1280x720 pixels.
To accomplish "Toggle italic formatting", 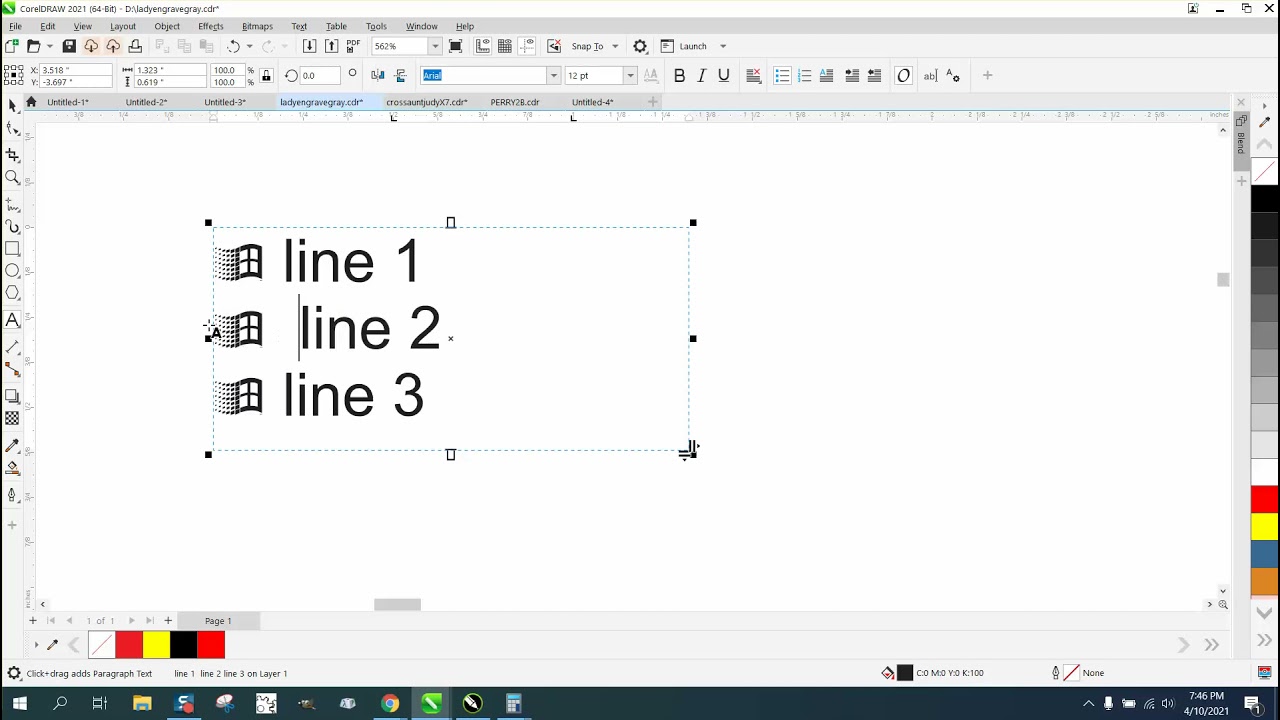I will coord(701,76).
